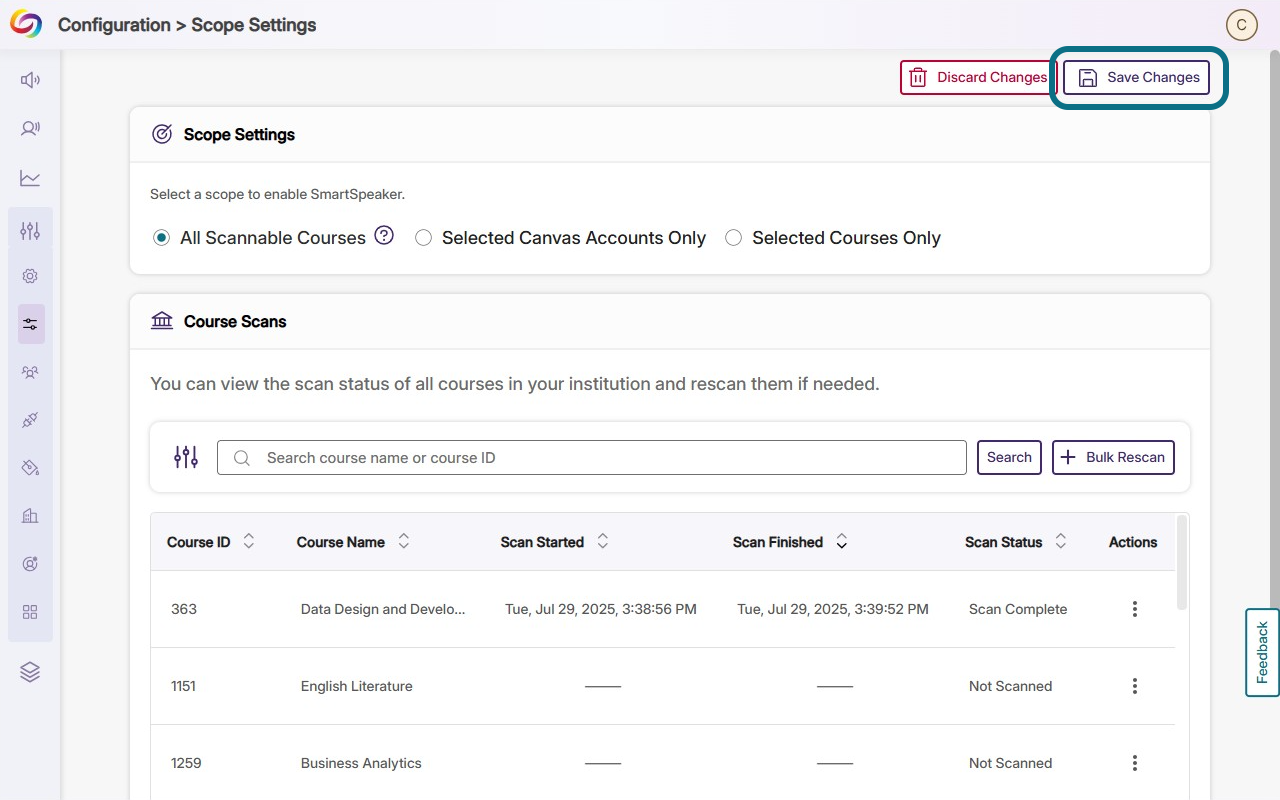Open the gear settings sidebar icon
This screenshot has height=800, width=1280.
[x=30, y=276]
